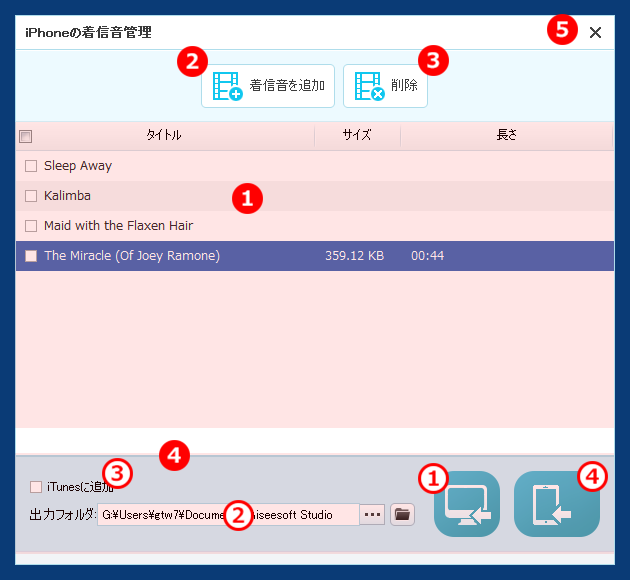Select The Miracle (Of Joey Ramone) title

pos(132,256)
